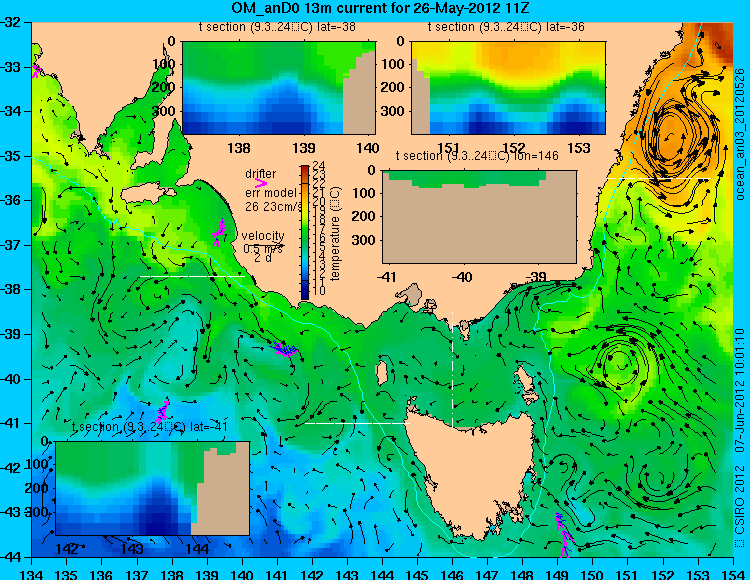The image size is (750, 580).
Task: Click the white dashed section line at 38S
Action: coord(192,276)
